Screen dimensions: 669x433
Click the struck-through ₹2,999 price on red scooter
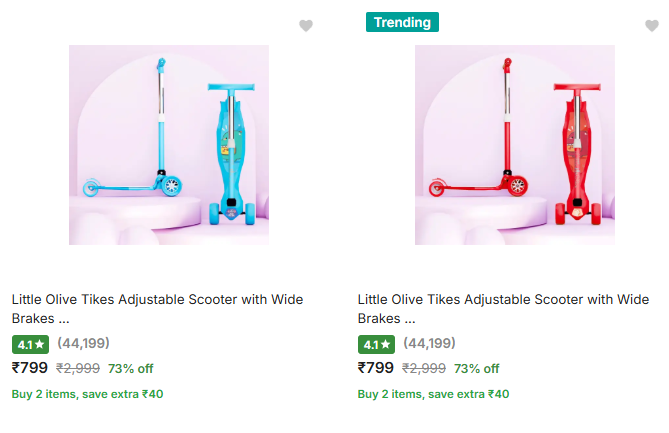423,368
